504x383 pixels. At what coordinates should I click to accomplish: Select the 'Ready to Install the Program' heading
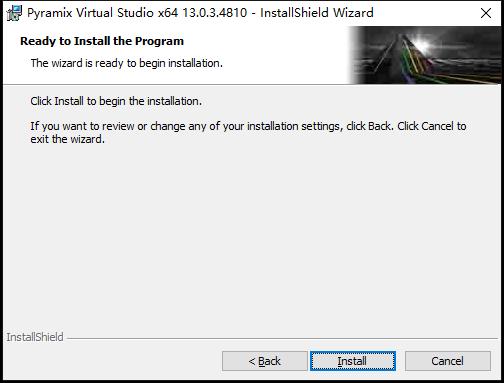(102, 41)
